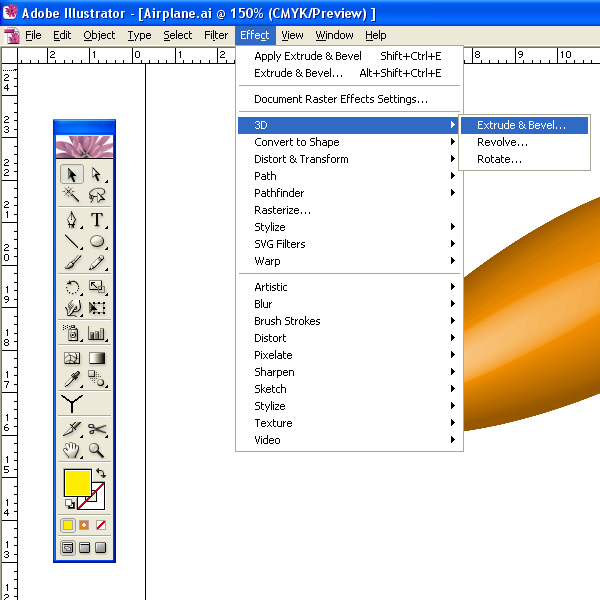
Task: Choose Revolve... in 3D submenu
Action: pyautogui.click(x=524, y=142)
